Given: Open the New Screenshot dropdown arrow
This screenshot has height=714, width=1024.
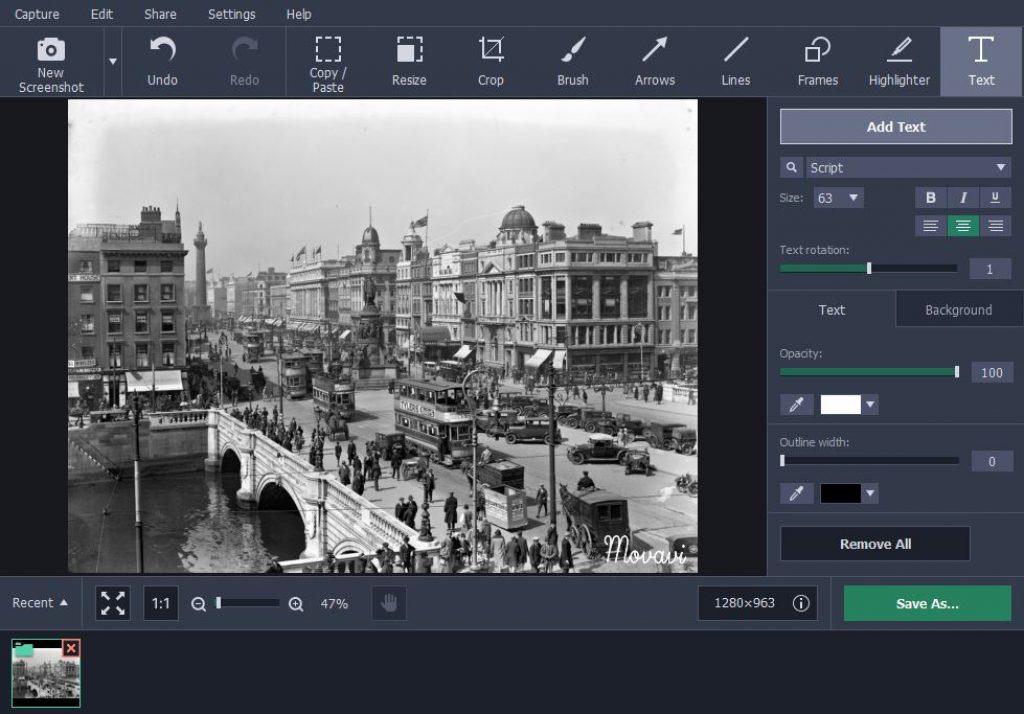Looking at the screenshot, I should point(113,61).
